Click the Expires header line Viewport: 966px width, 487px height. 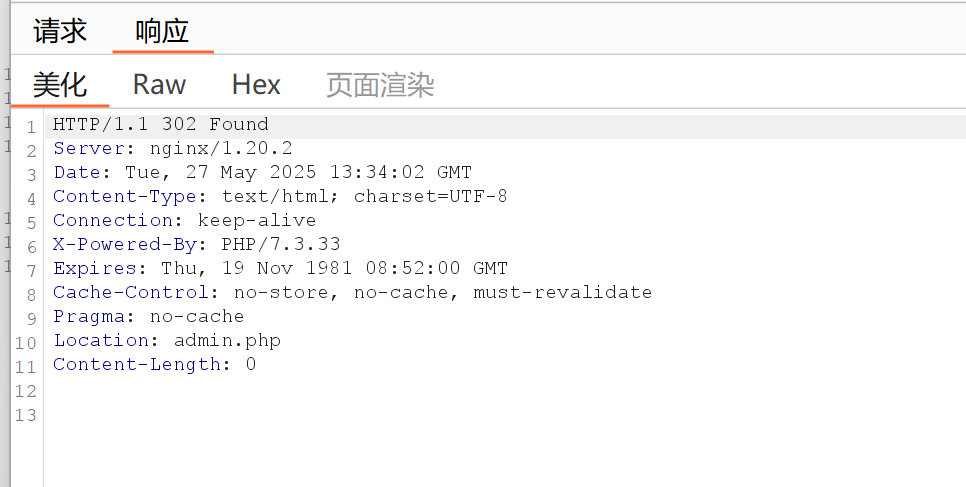(x=280, y=269)
